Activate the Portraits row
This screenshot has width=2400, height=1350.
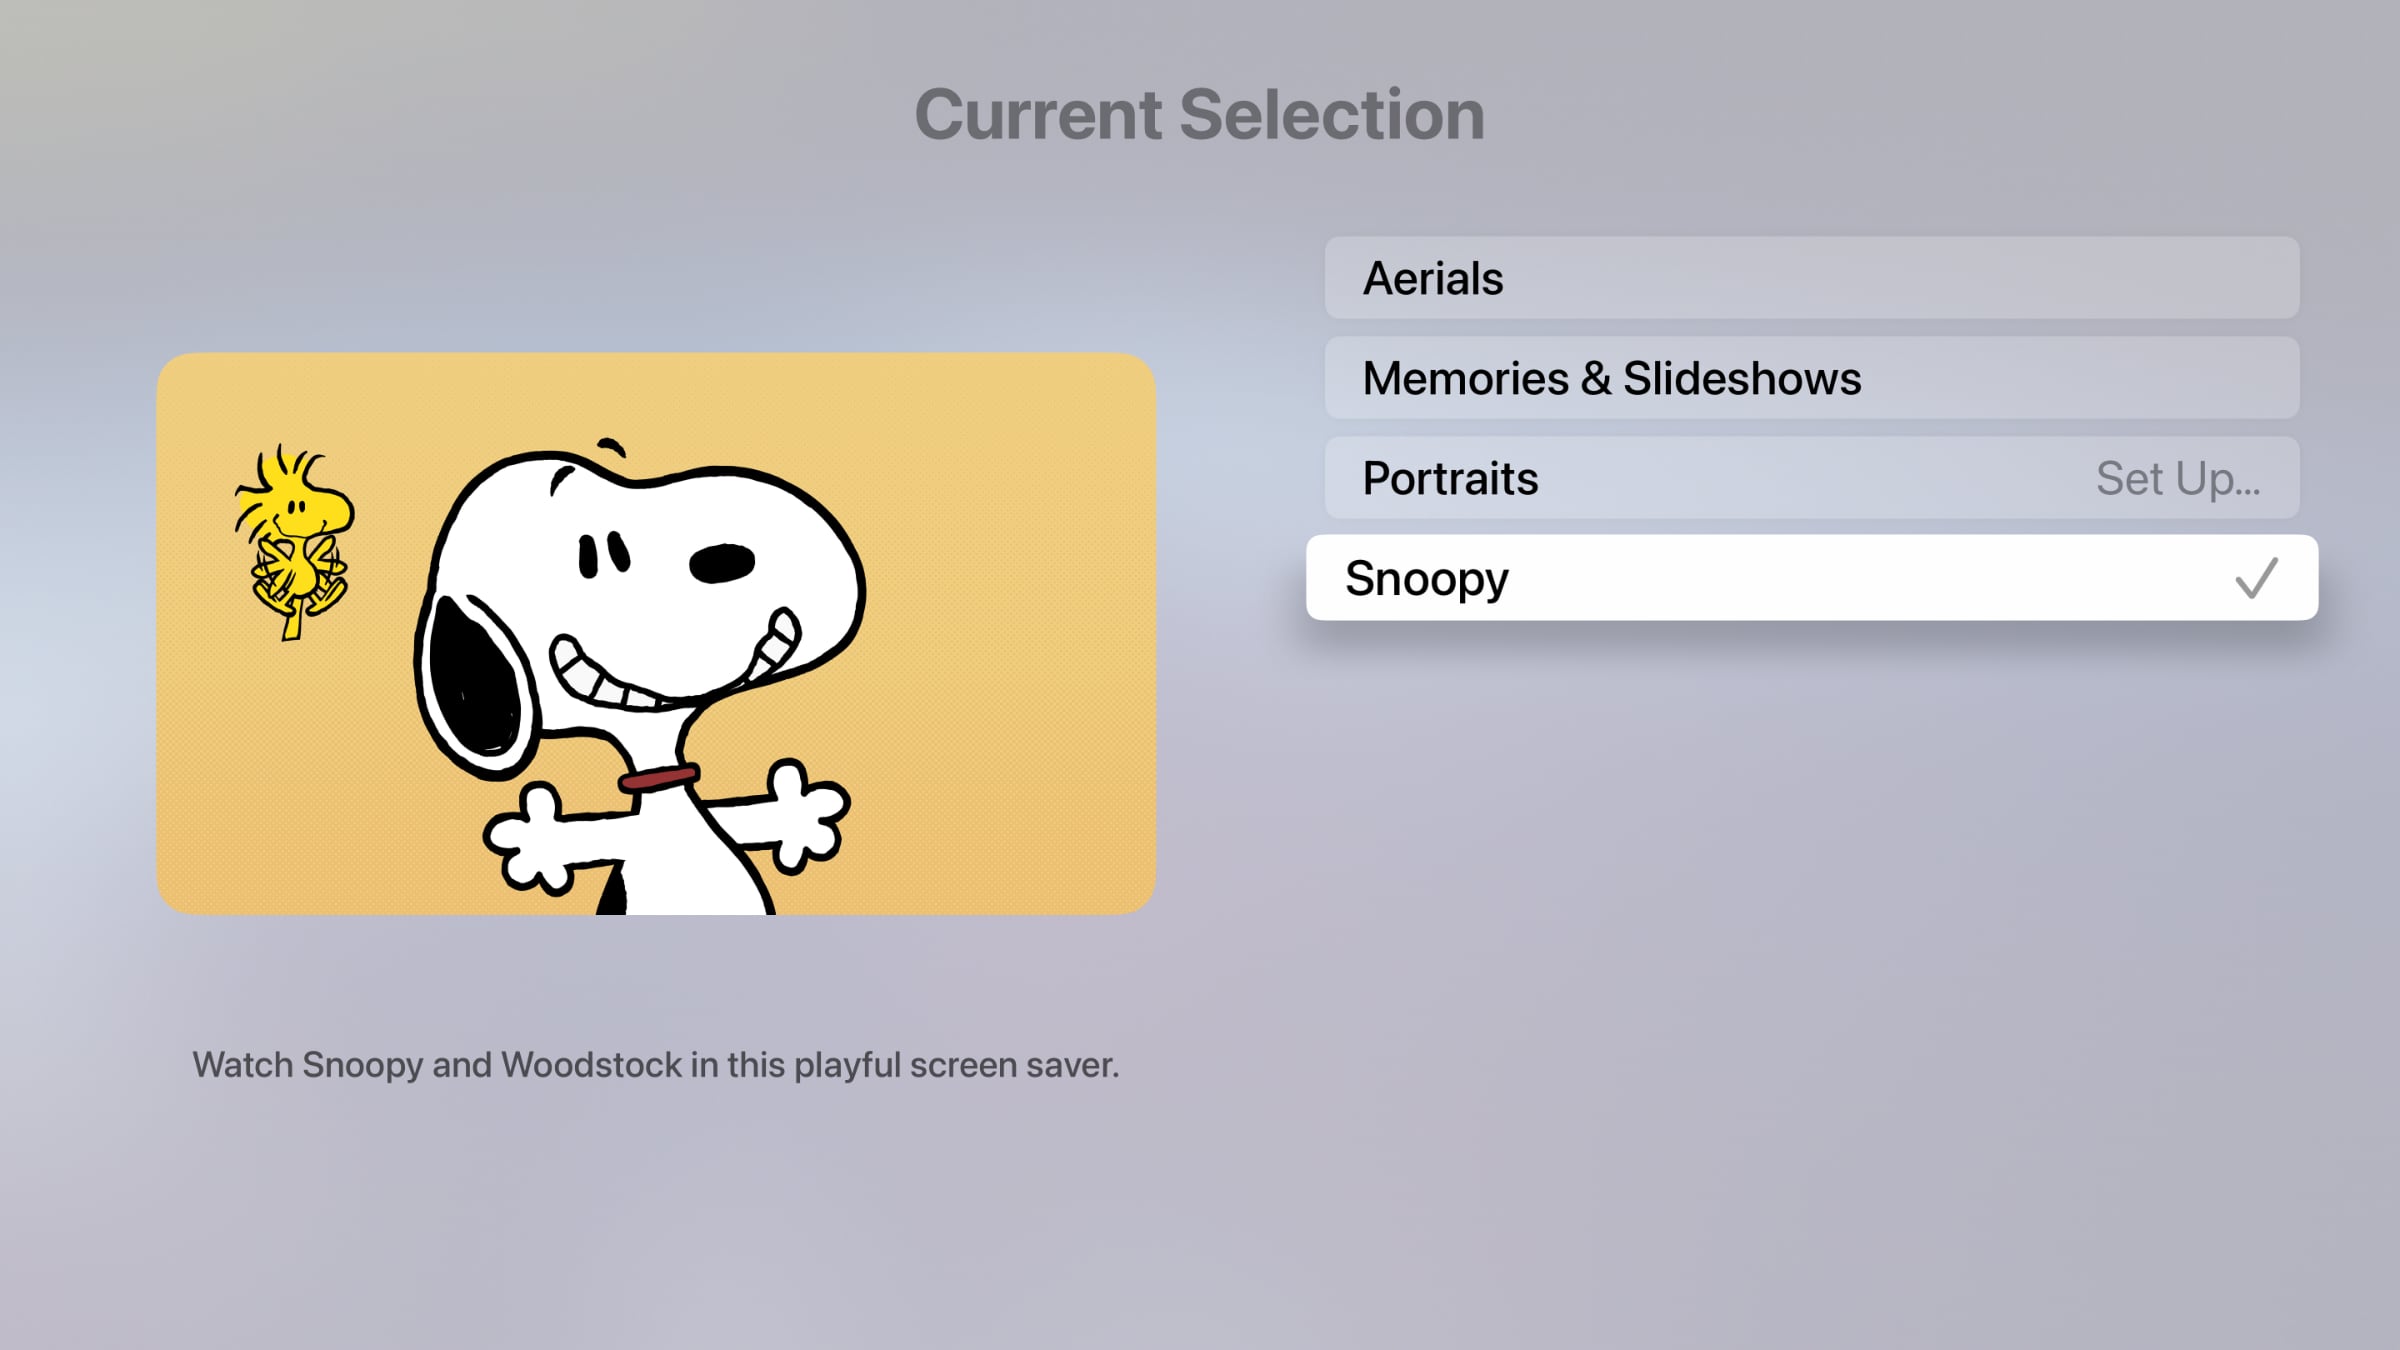1600,478
